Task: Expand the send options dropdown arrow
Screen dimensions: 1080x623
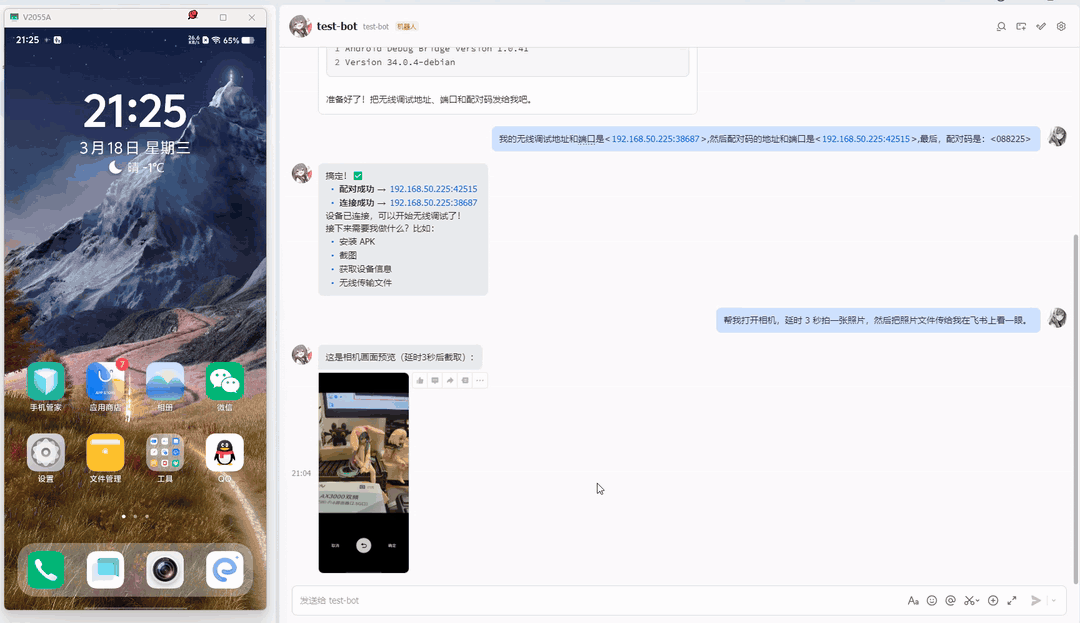Action: [1053, 600]
